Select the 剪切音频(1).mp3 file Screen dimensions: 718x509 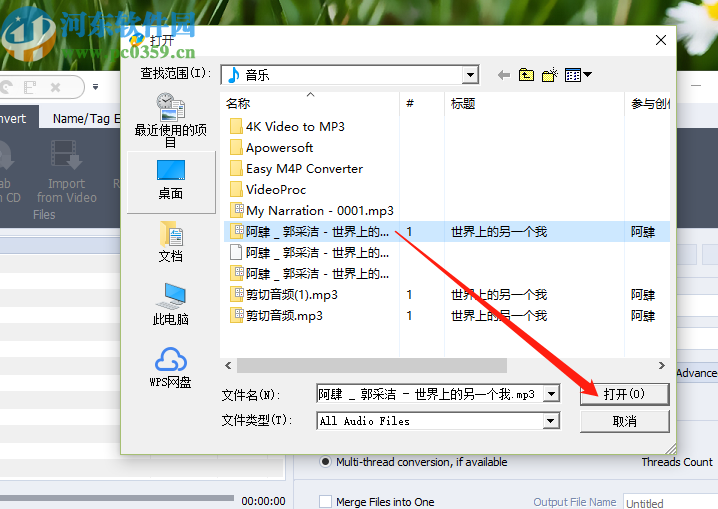coord(284,295)
